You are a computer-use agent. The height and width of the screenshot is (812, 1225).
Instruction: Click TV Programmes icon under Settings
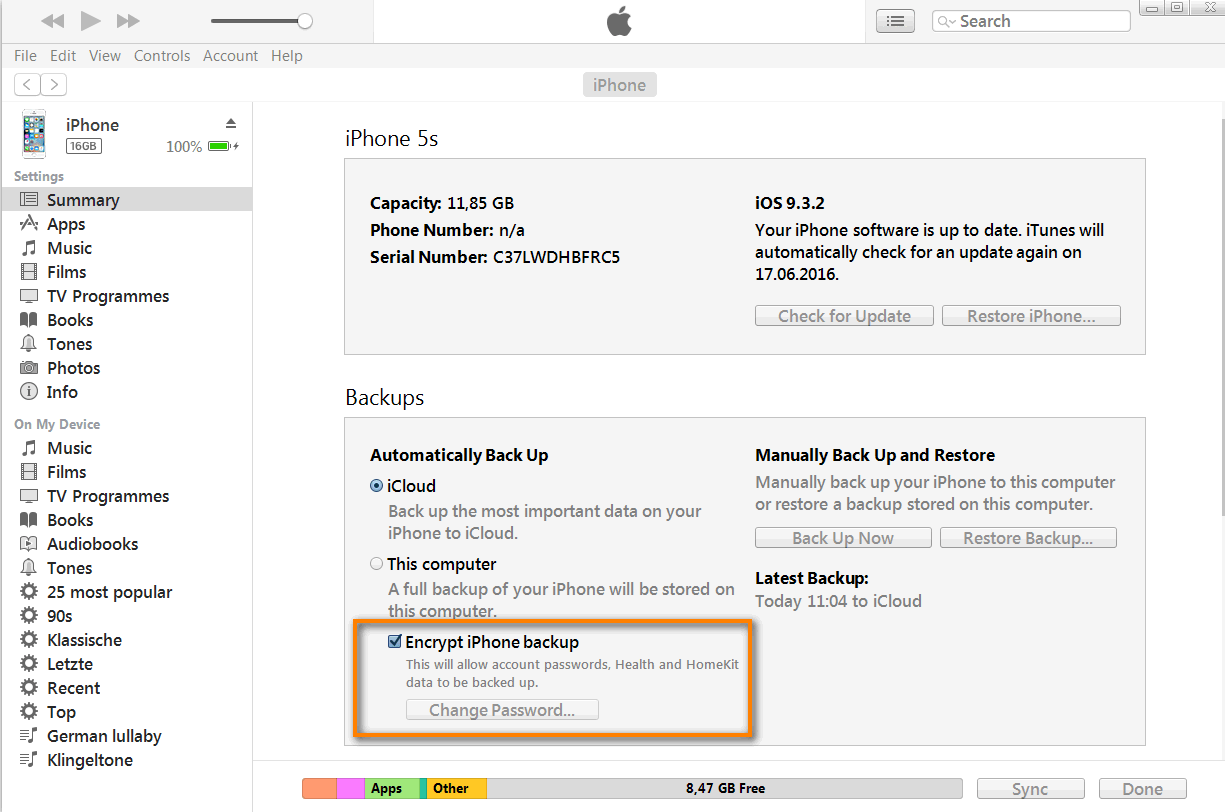click(x=29, y=296)
